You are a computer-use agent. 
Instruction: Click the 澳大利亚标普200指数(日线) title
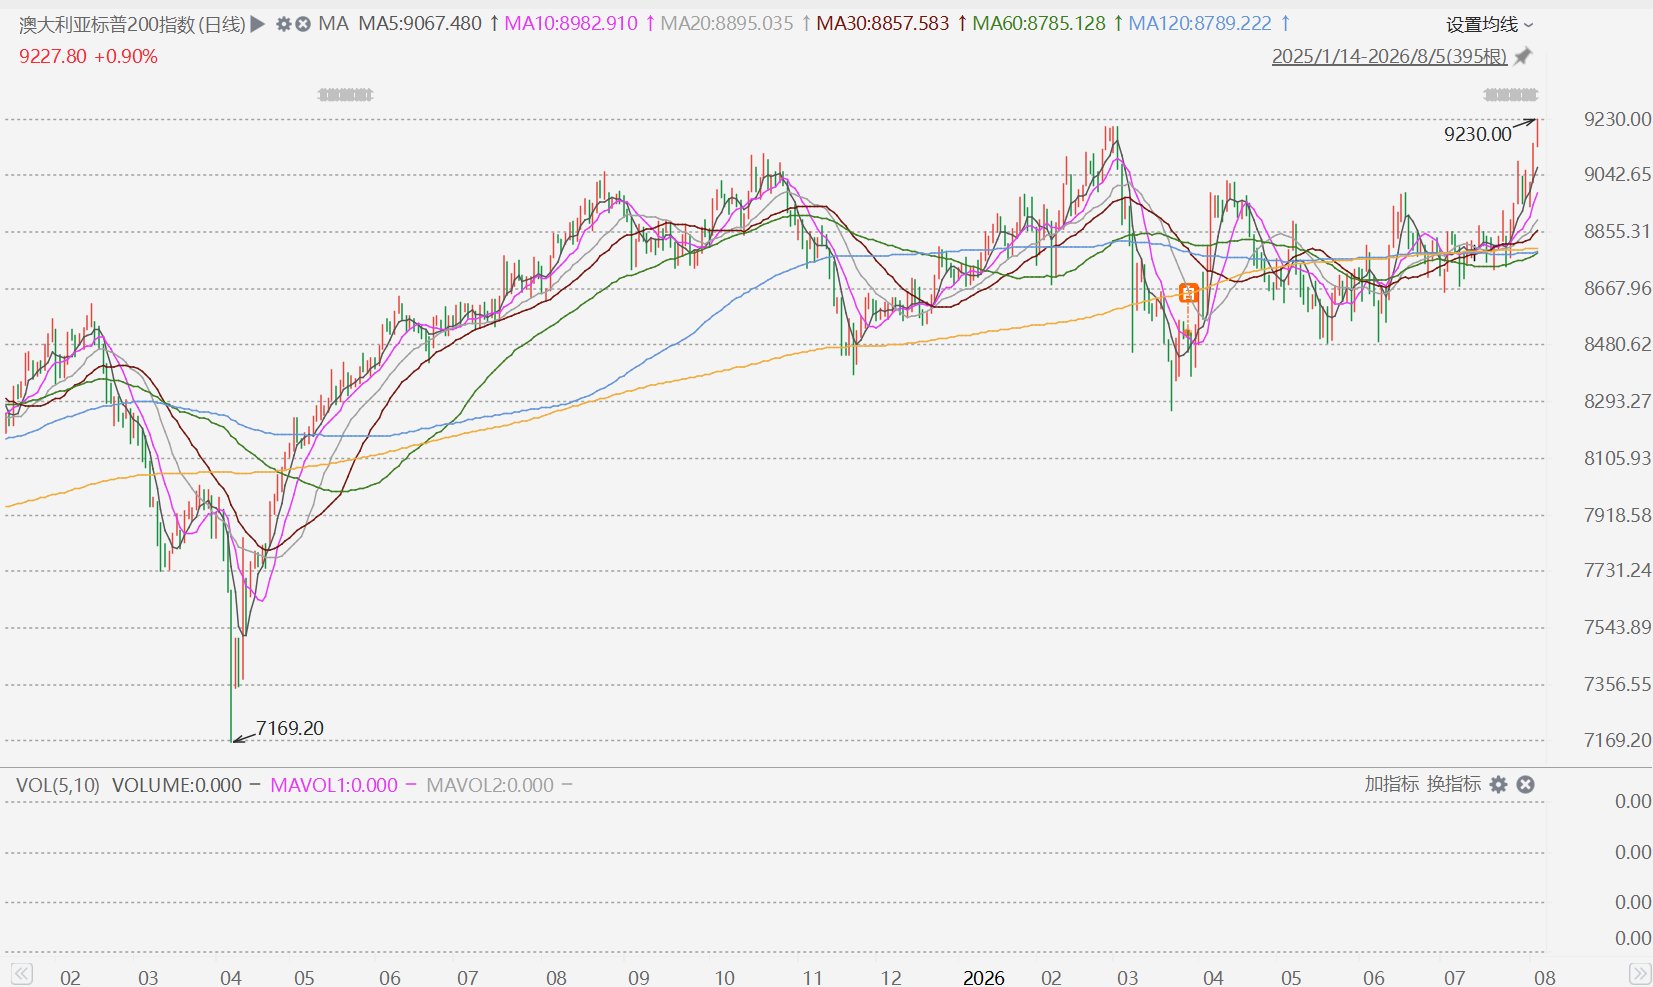(x=132, y=24)
